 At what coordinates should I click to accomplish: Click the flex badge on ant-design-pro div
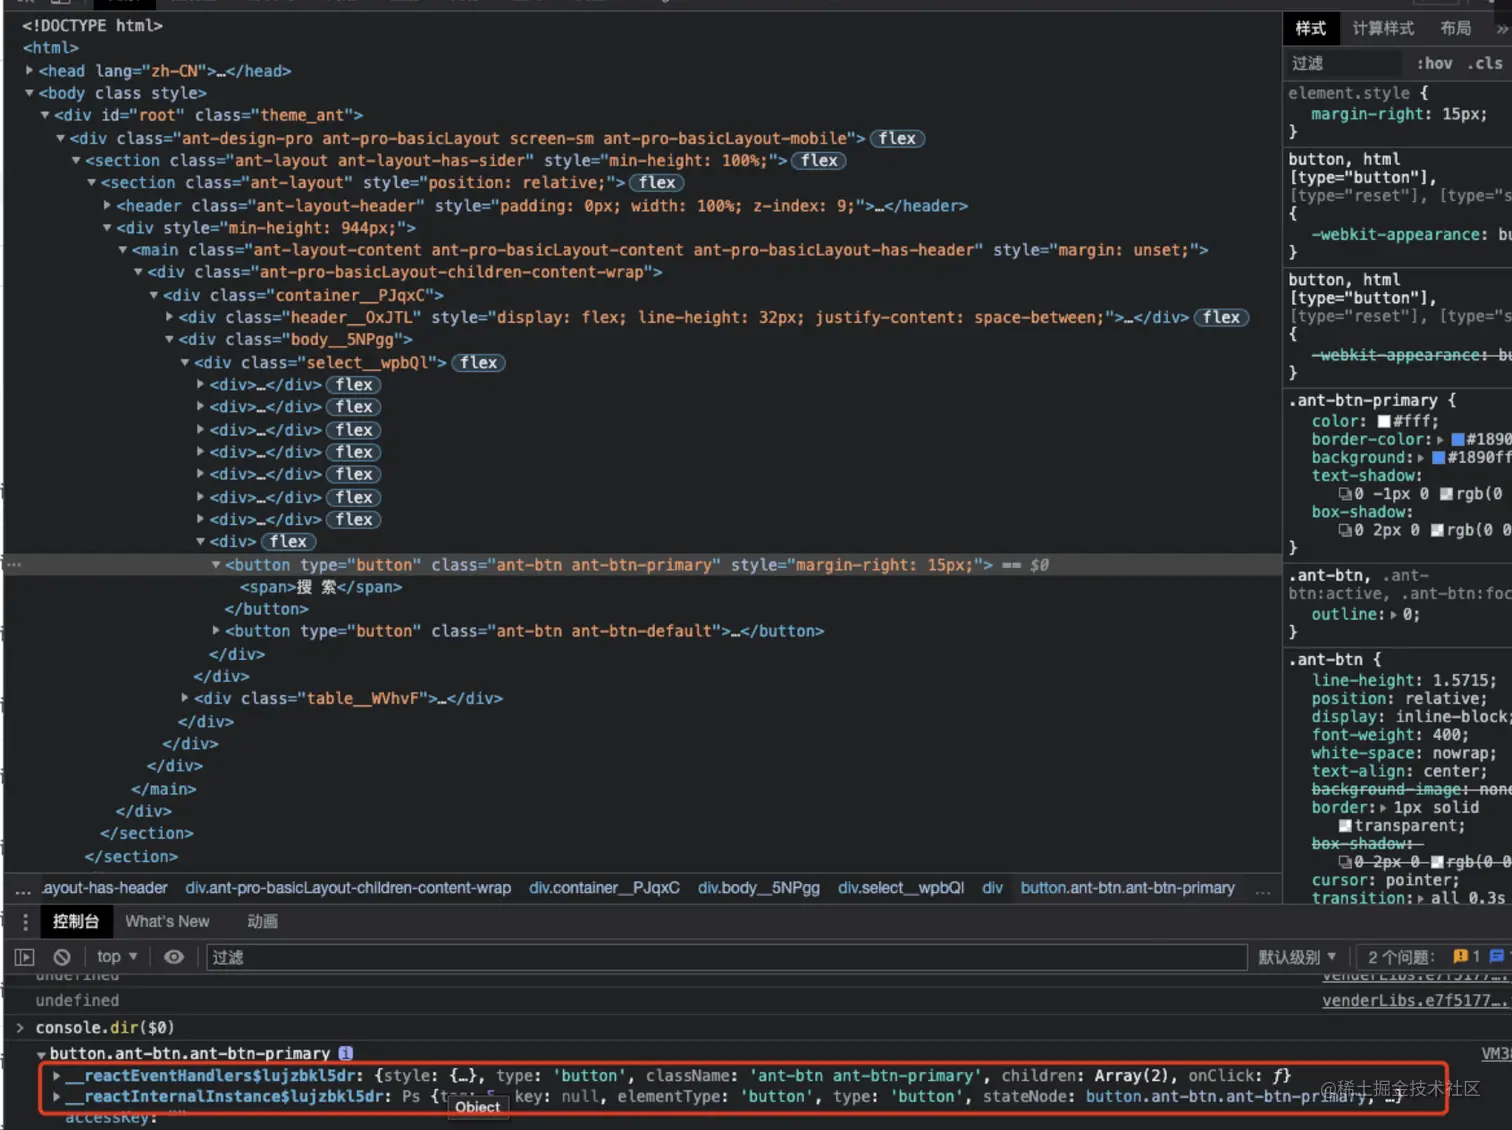[x=897, y=138]
